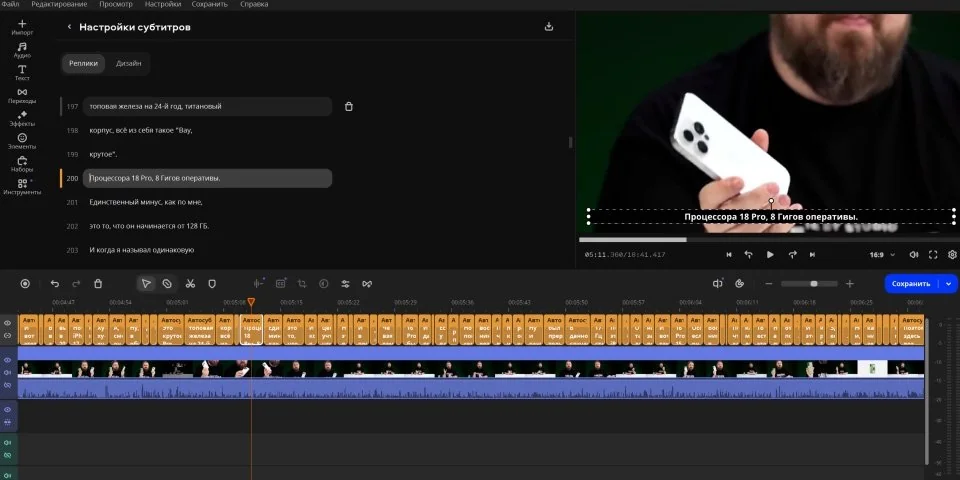Open the Инструменты (Tools) sidebar panel

coord(22,186)
